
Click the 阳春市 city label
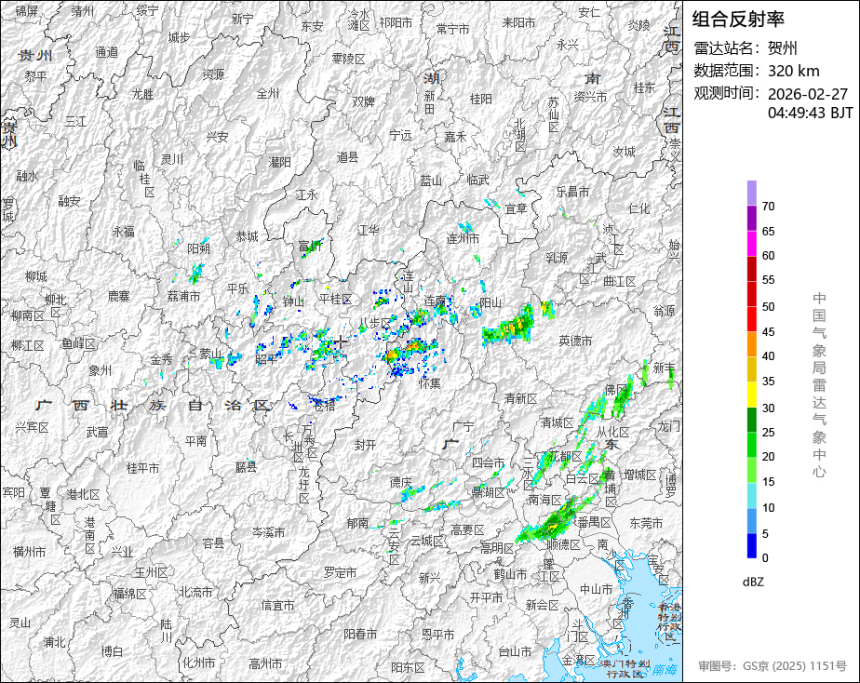pos(360,634)
